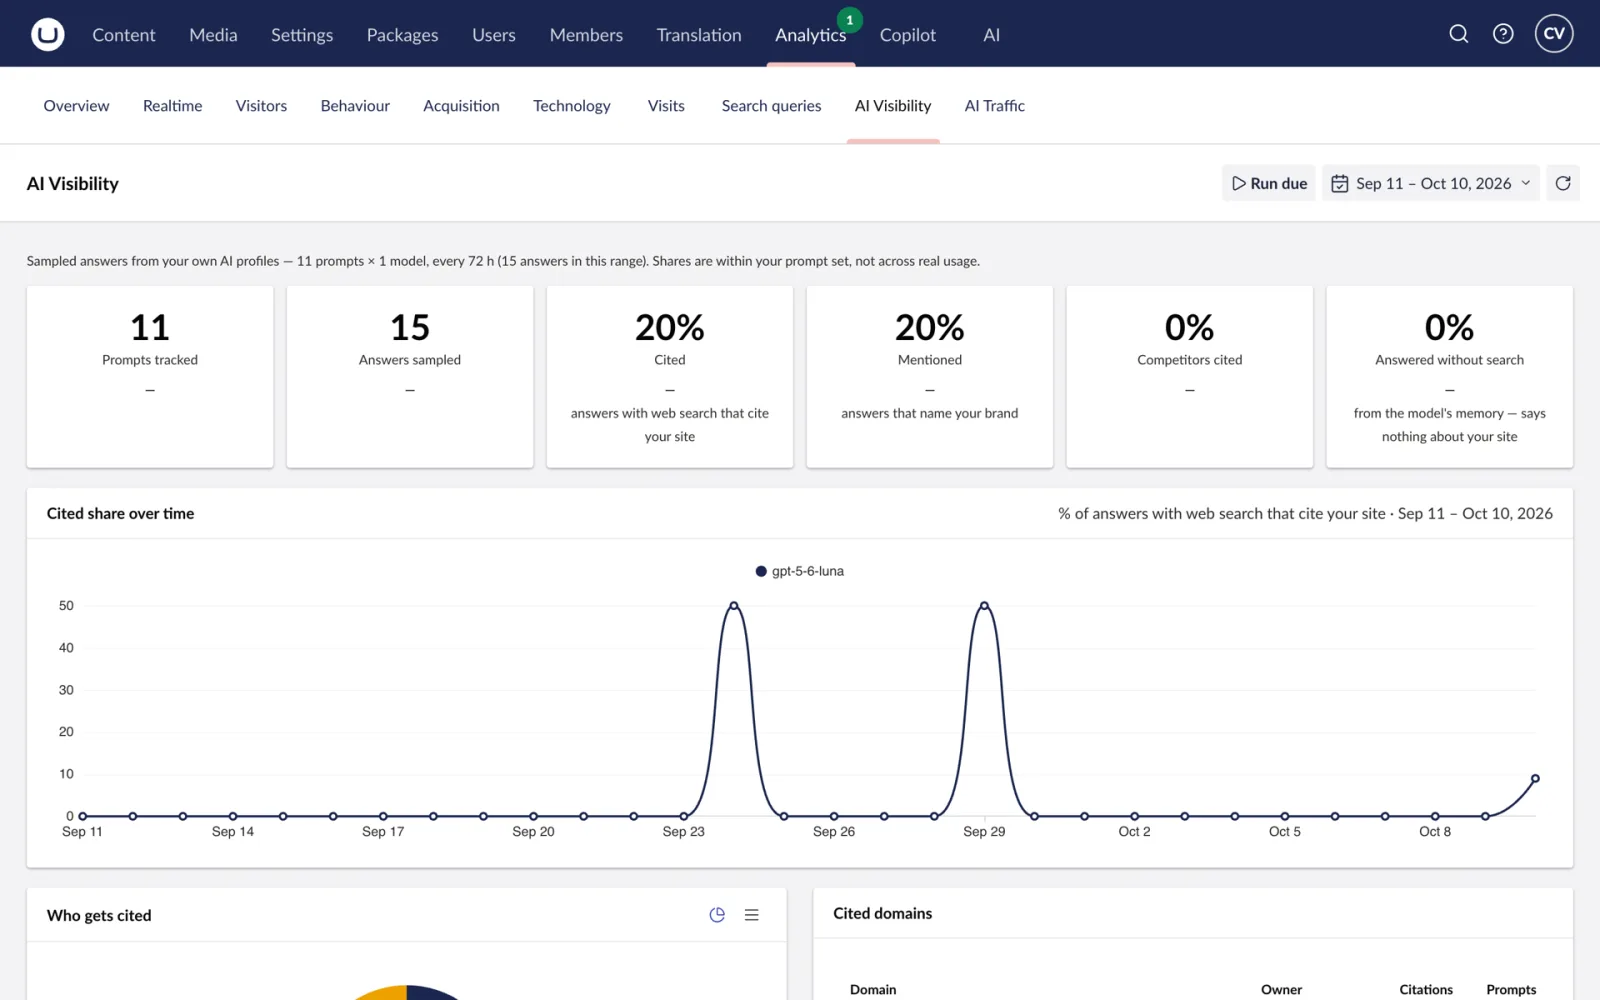Click the Oct 5 x-axis label
Image resolution: width=1600 pixels, height=1000 pixels.
(x=1285, y=831)
